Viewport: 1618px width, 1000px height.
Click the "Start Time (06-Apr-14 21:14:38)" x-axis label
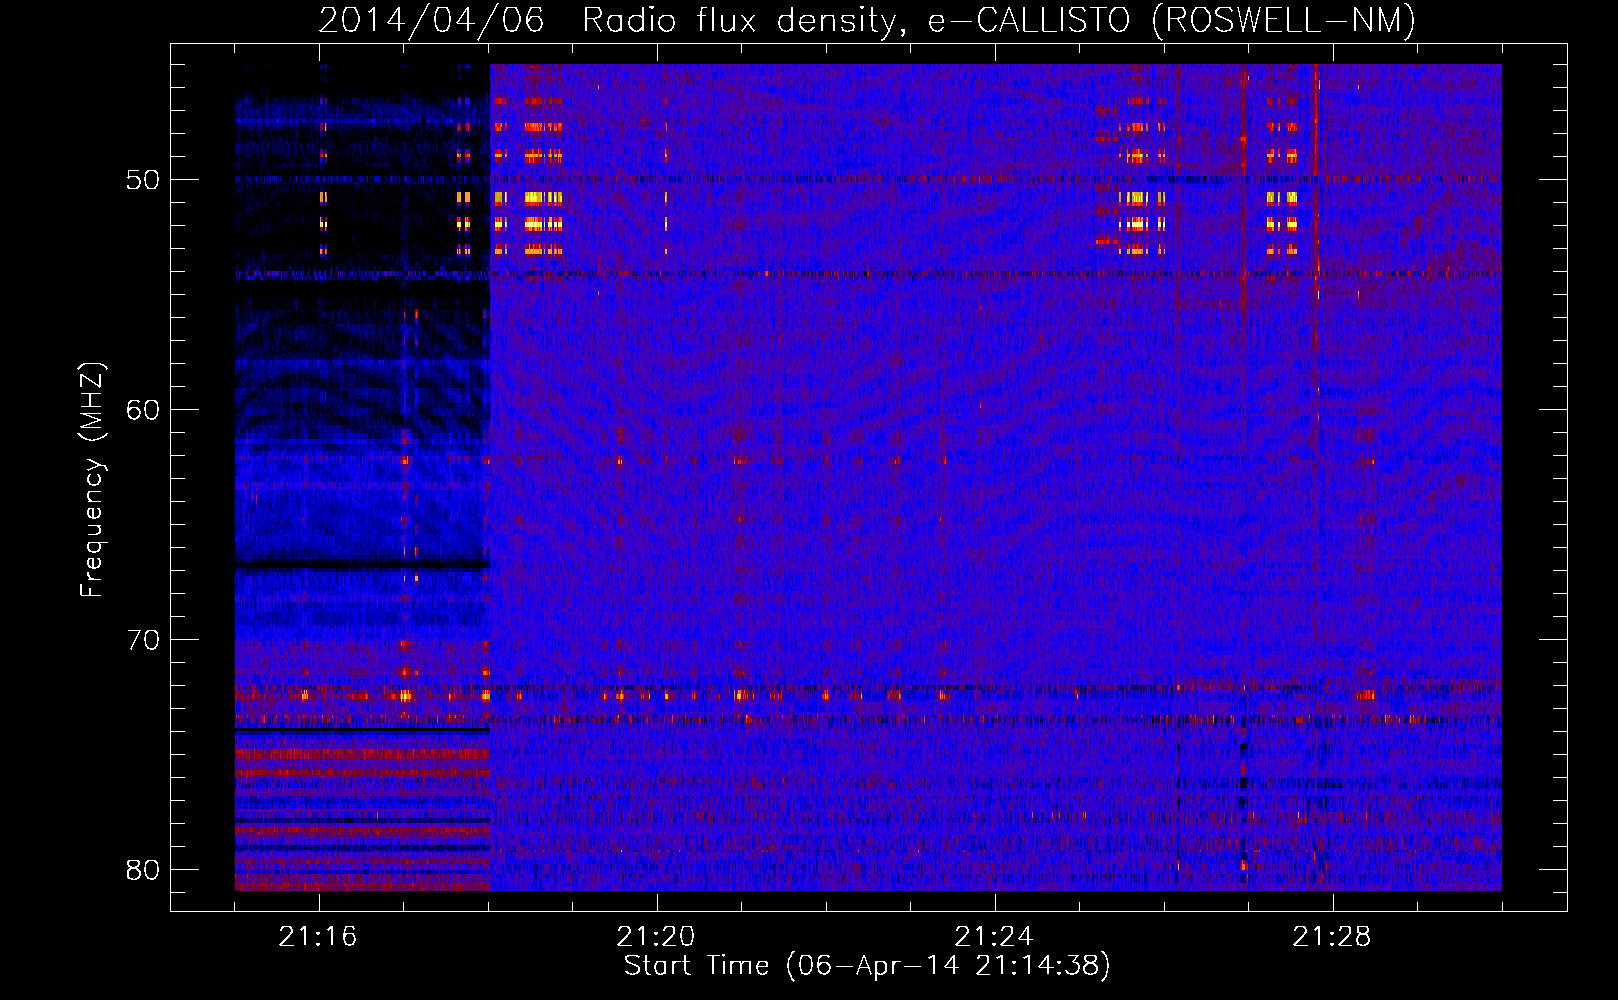(x=867, y=966)
